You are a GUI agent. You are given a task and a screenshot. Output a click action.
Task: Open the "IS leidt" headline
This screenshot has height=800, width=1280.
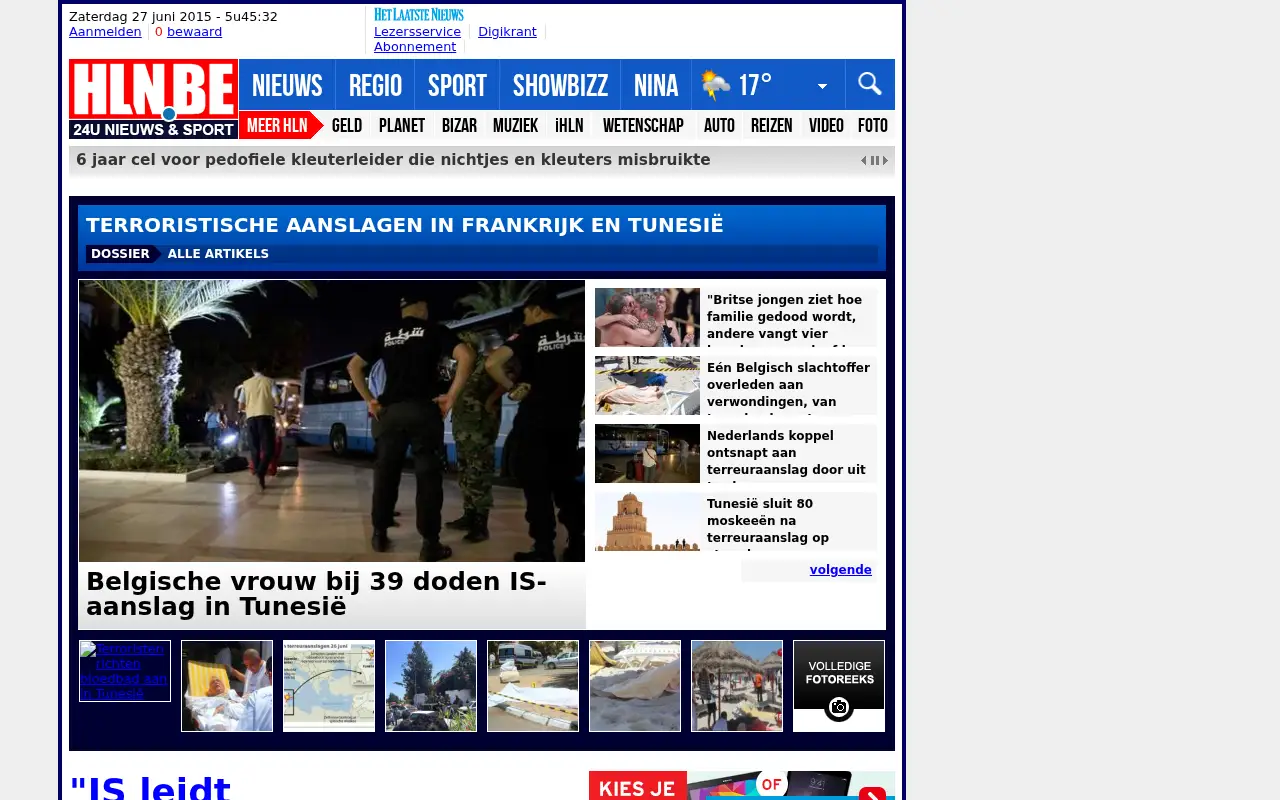[x=150, y=787]
